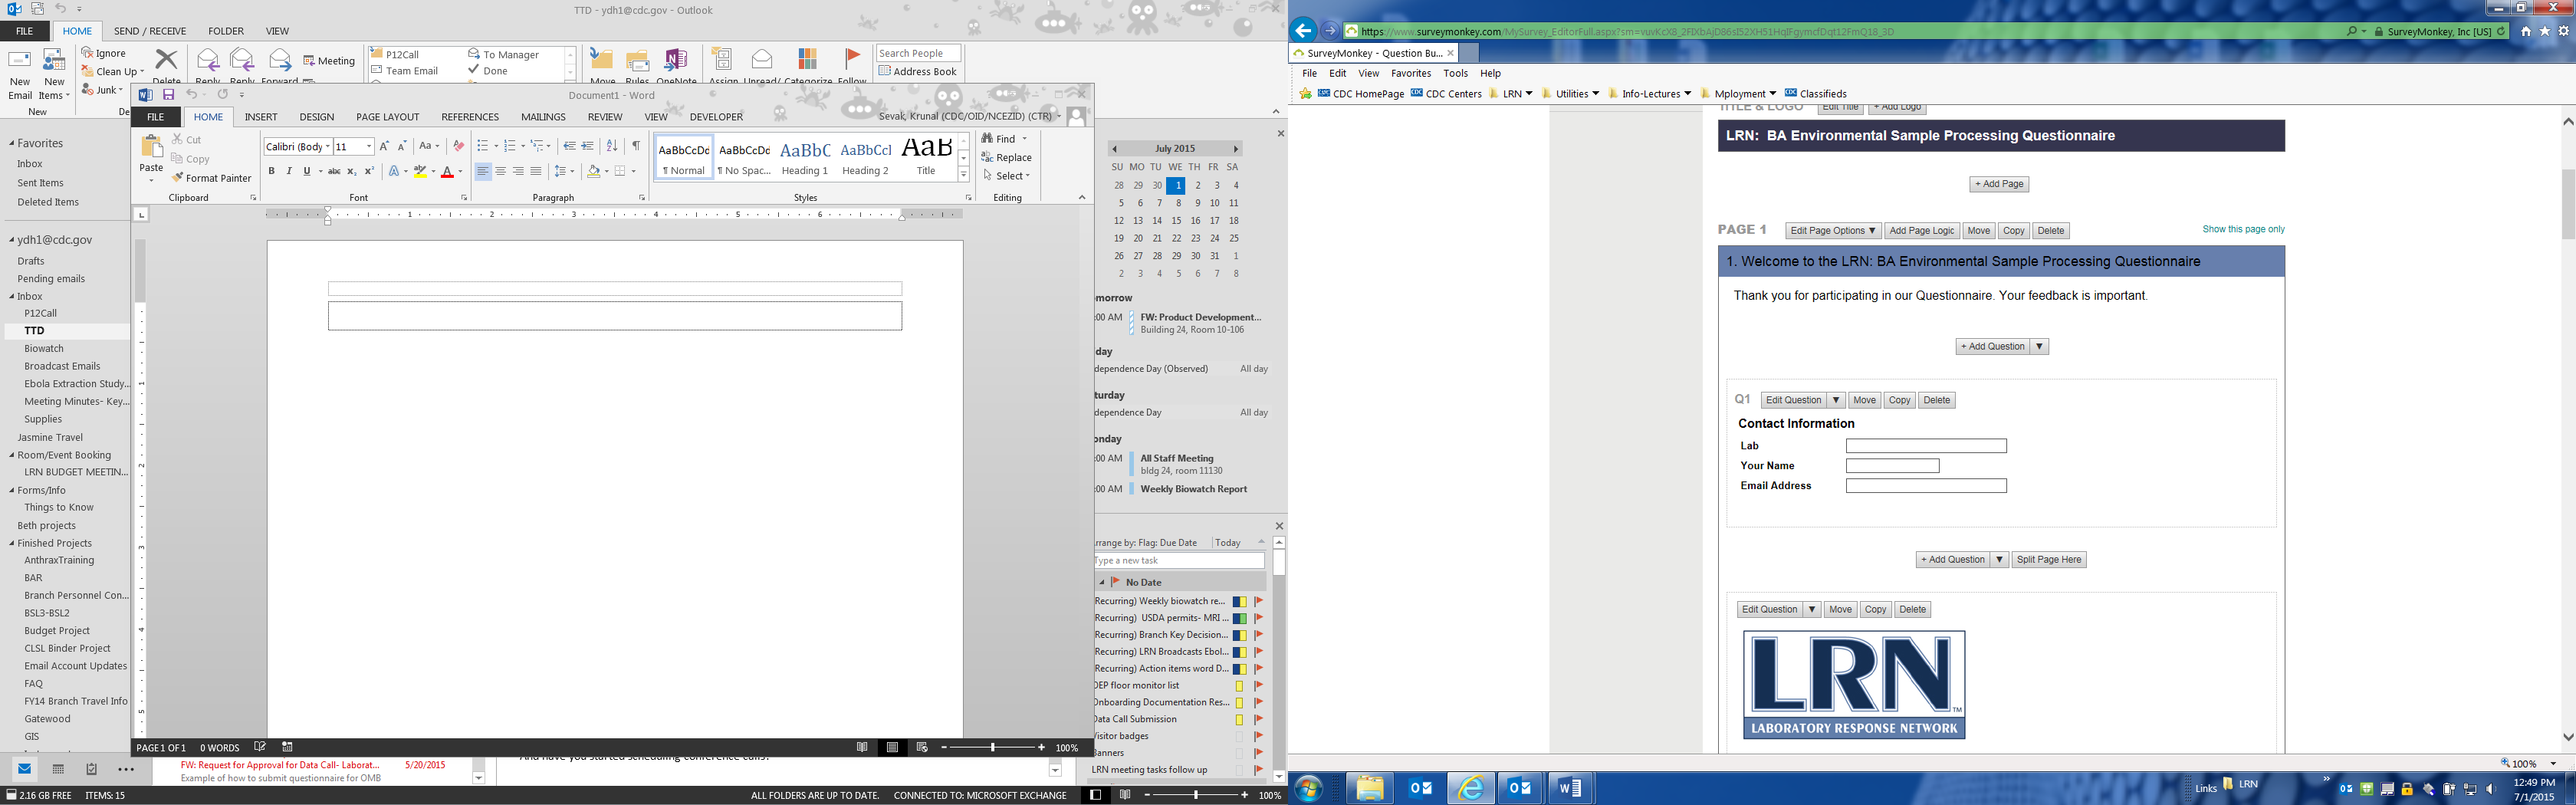This screenshot has height=805, width=2576.
Task: Click the Address Book button in Outlook
Action: point(918,72)
